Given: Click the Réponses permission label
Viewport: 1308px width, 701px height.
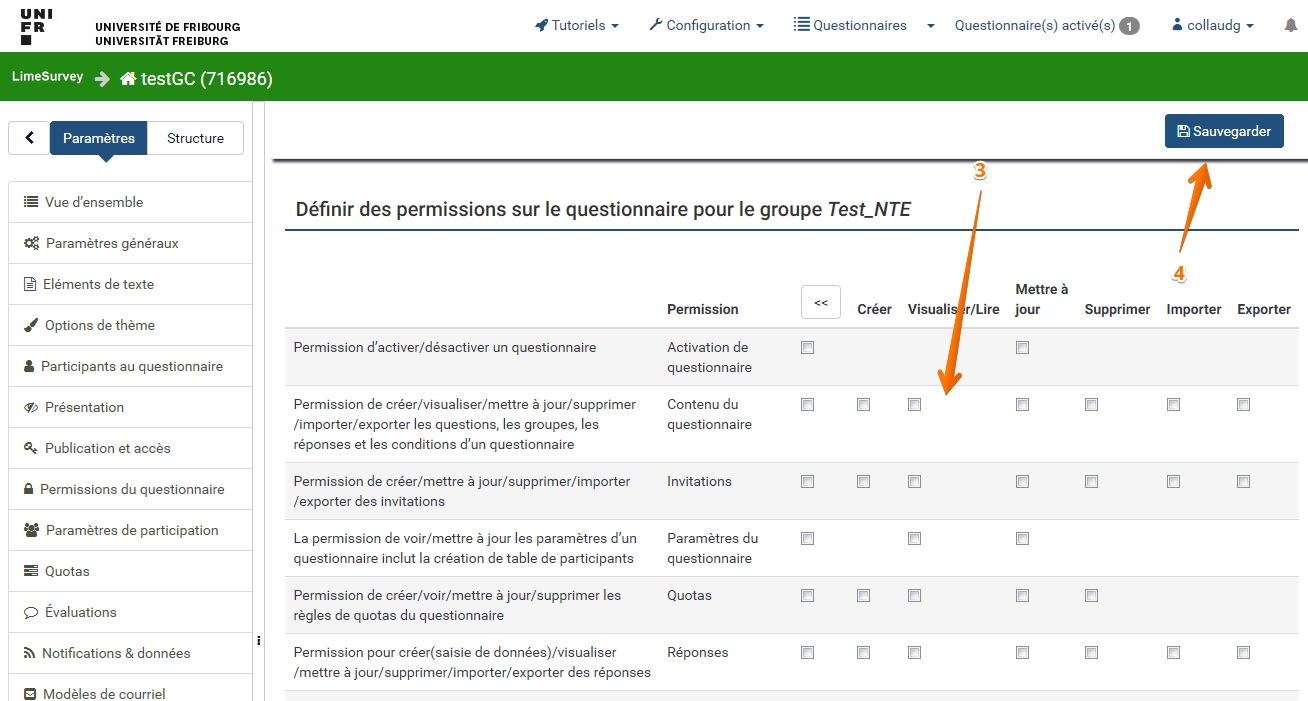Looking at the screenshot, I should click(x=698, y=653).
